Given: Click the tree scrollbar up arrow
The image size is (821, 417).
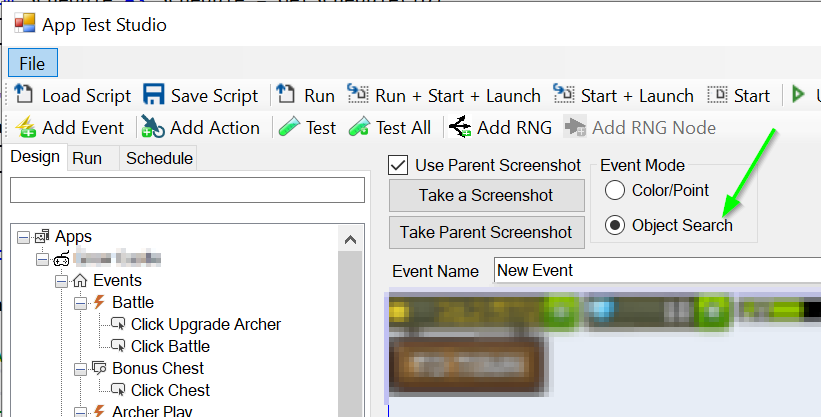Looking at the screenshot, I should tap(350, 240).
